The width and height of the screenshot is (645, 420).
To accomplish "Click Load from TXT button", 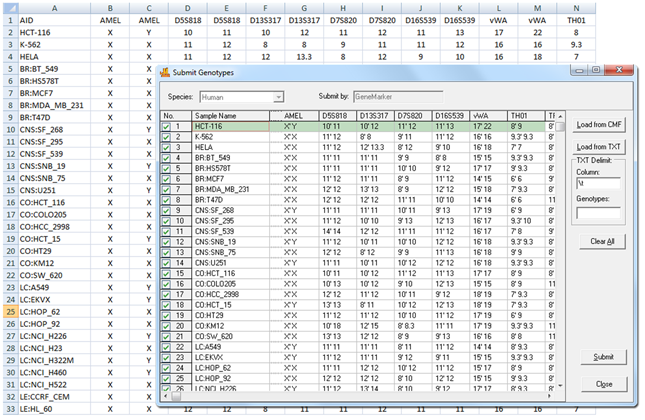I will pyautogui.click(x=599, y=146).
